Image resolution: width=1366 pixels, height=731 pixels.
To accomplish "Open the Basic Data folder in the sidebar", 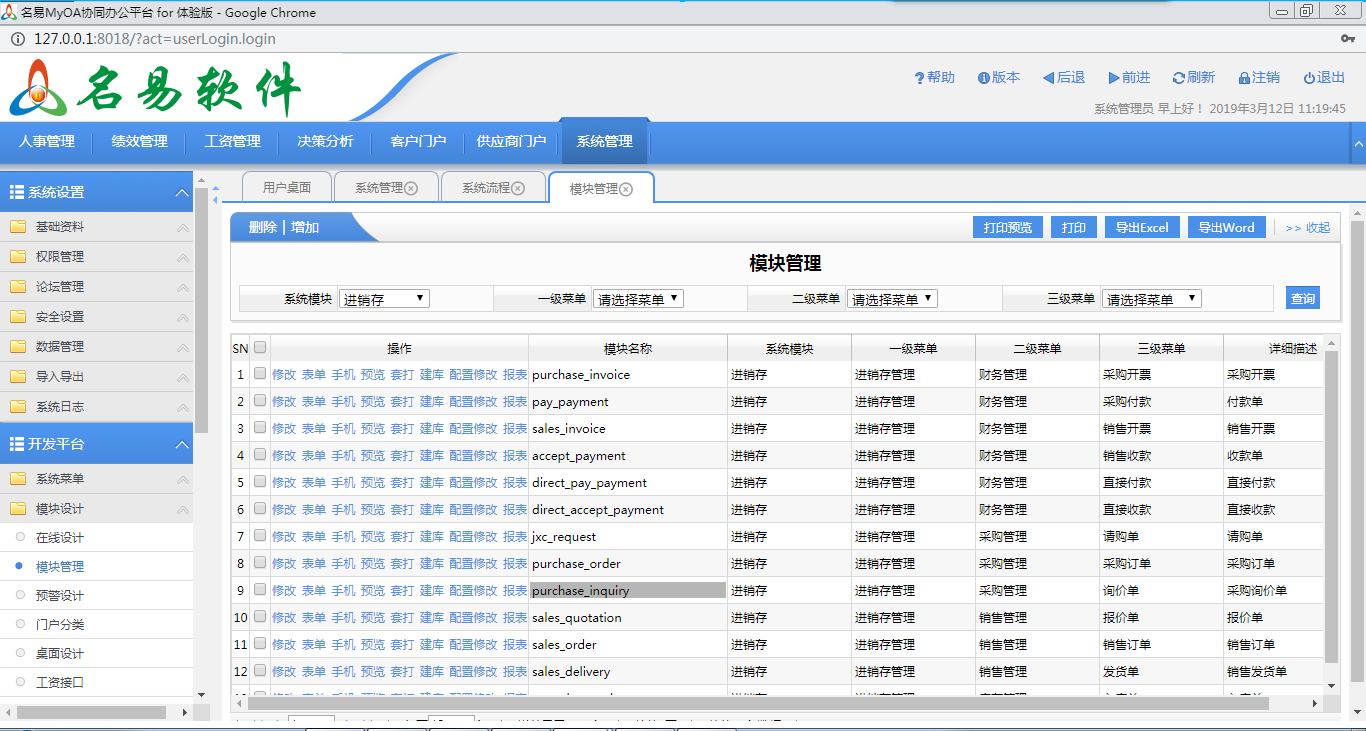I will click(x=60, y=227).
